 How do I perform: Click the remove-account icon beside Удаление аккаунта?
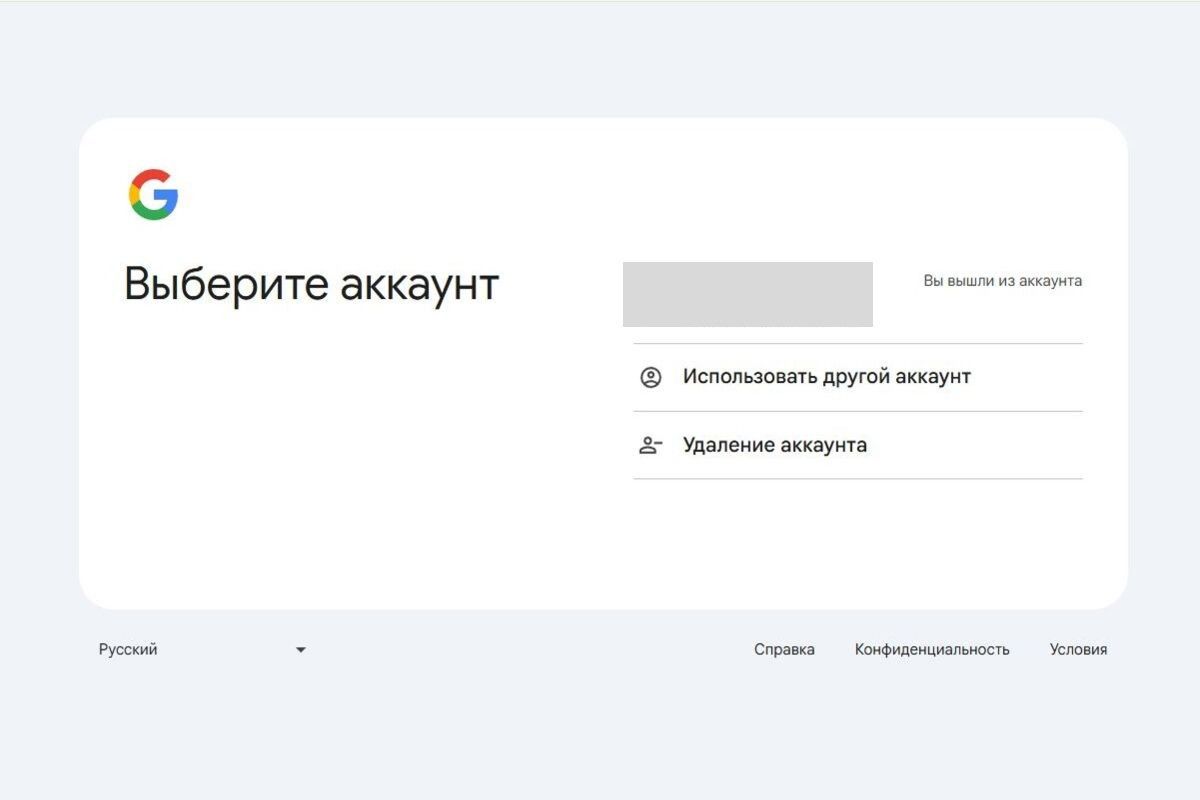point(651,444)
